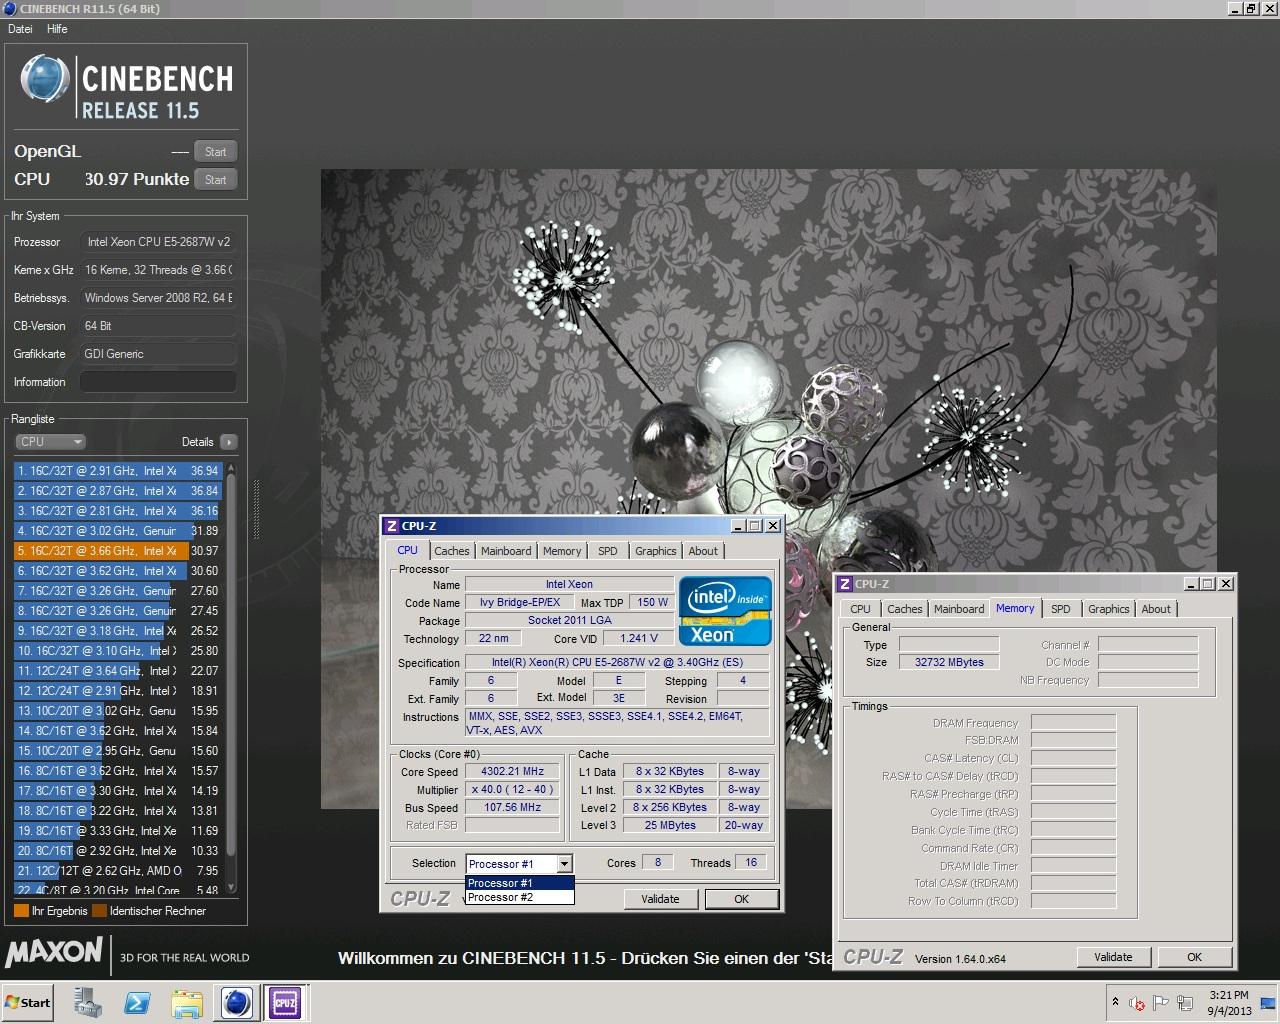Image resolution: width=1280 pixels, height=1024 pixels.
Task: Open the Windows Start button
Action: [28, 1003]
